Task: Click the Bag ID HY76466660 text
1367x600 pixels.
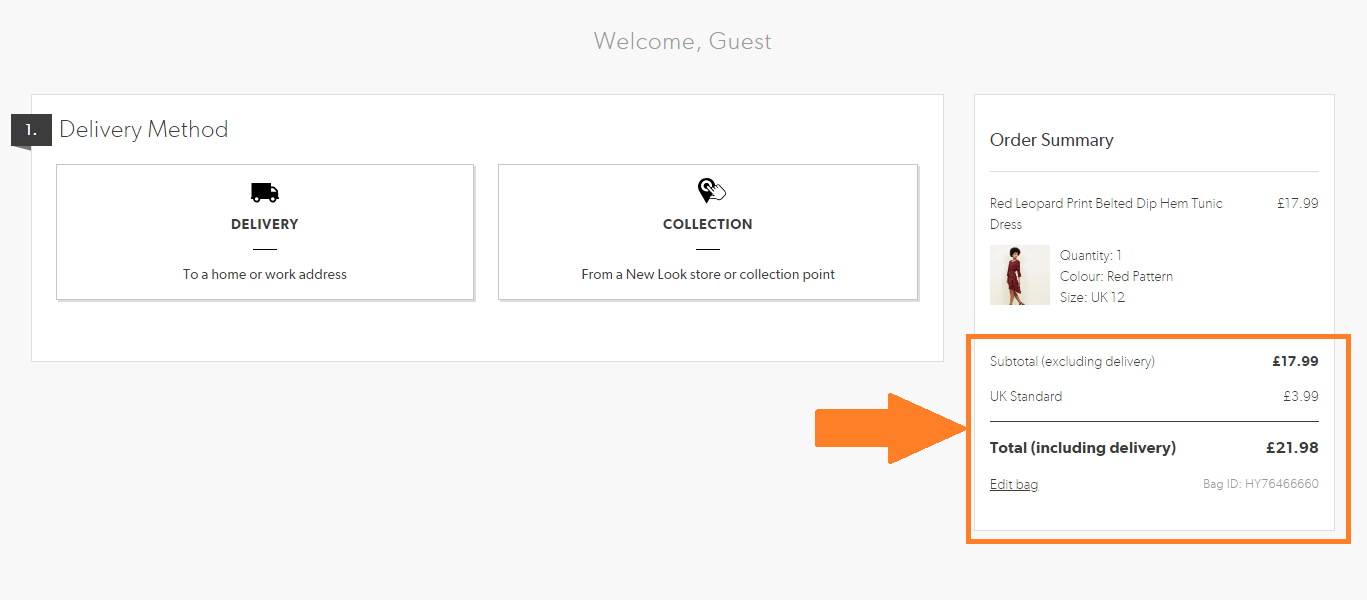Action: point(1260,484)
